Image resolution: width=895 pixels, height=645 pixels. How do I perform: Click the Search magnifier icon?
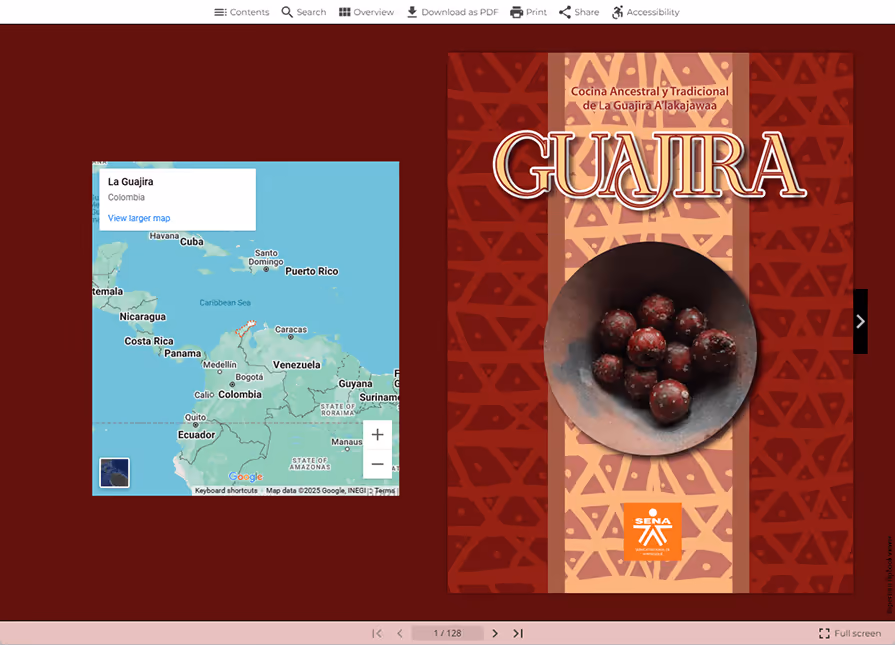287,12
